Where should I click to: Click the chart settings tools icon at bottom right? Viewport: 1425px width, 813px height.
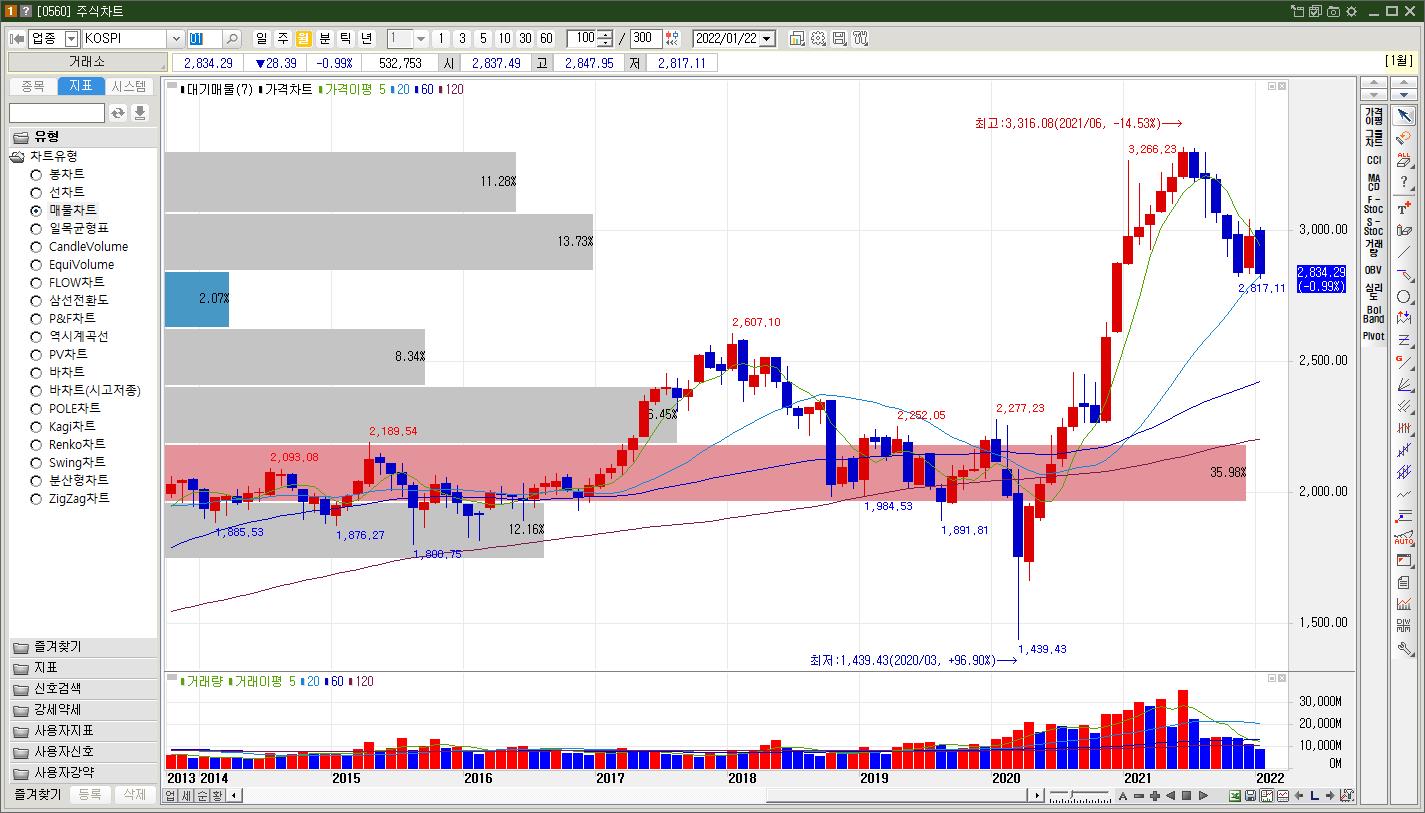click(x=1346, y=796)
